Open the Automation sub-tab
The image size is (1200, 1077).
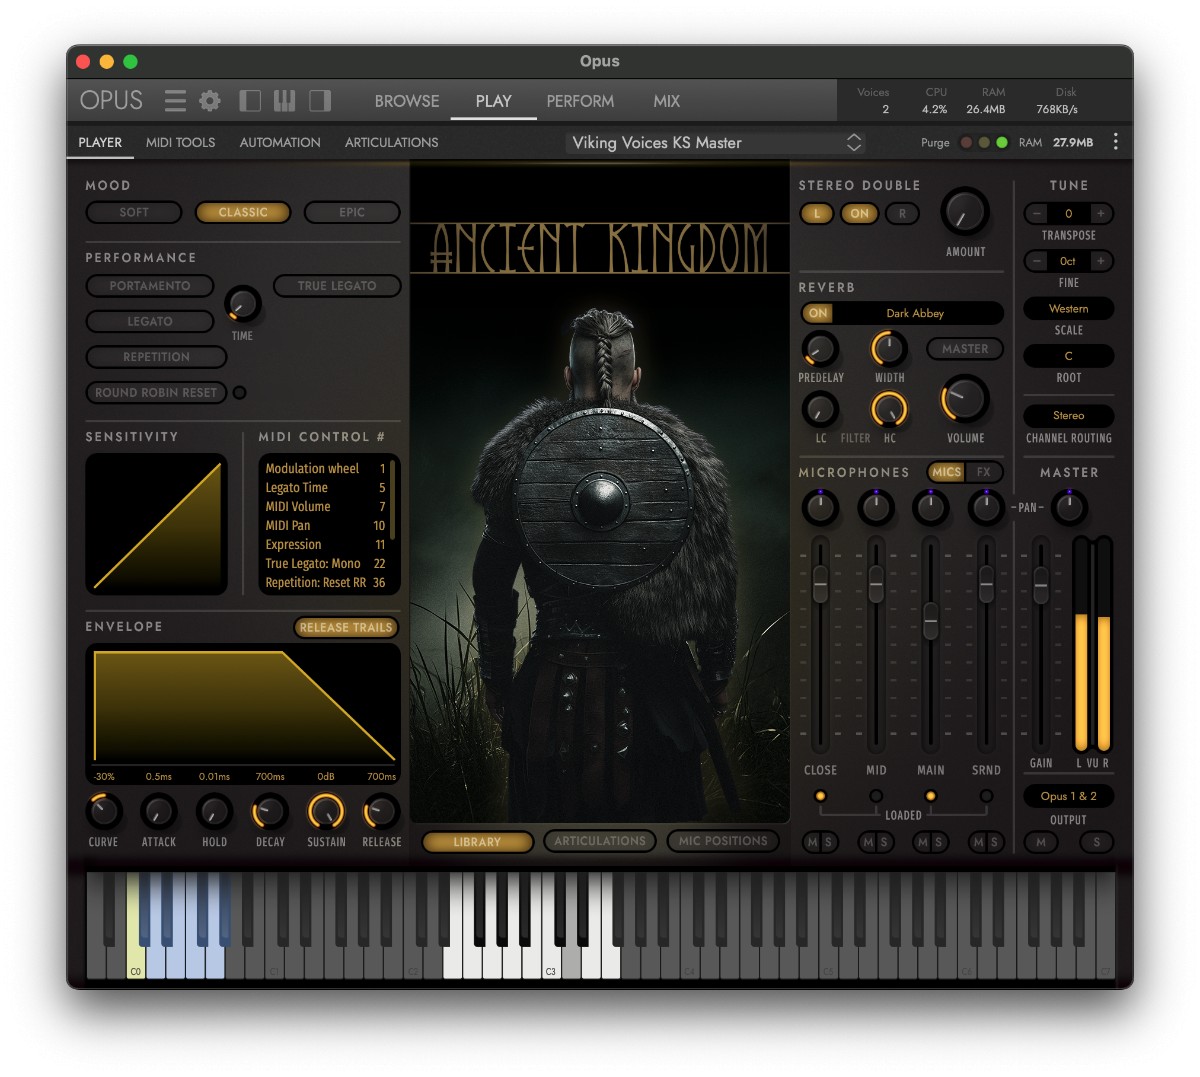[280, 142]
